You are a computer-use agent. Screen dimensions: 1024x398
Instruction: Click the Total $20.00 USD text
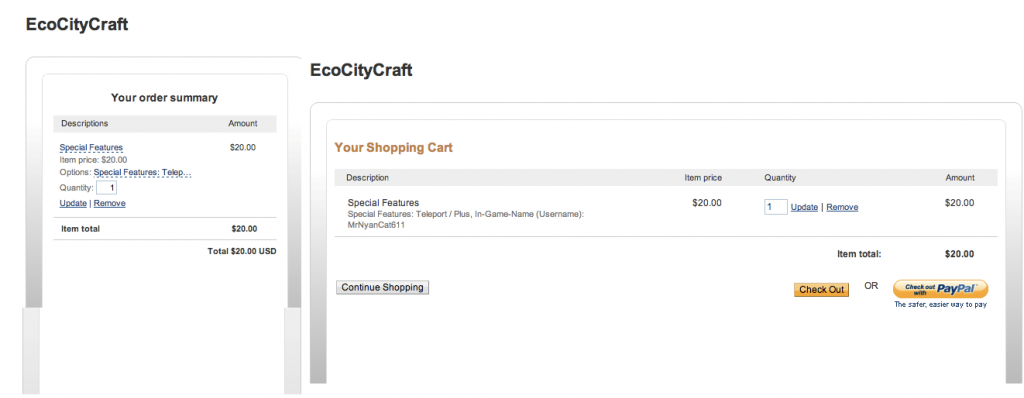pyautogui.click(x=242, y=252)
